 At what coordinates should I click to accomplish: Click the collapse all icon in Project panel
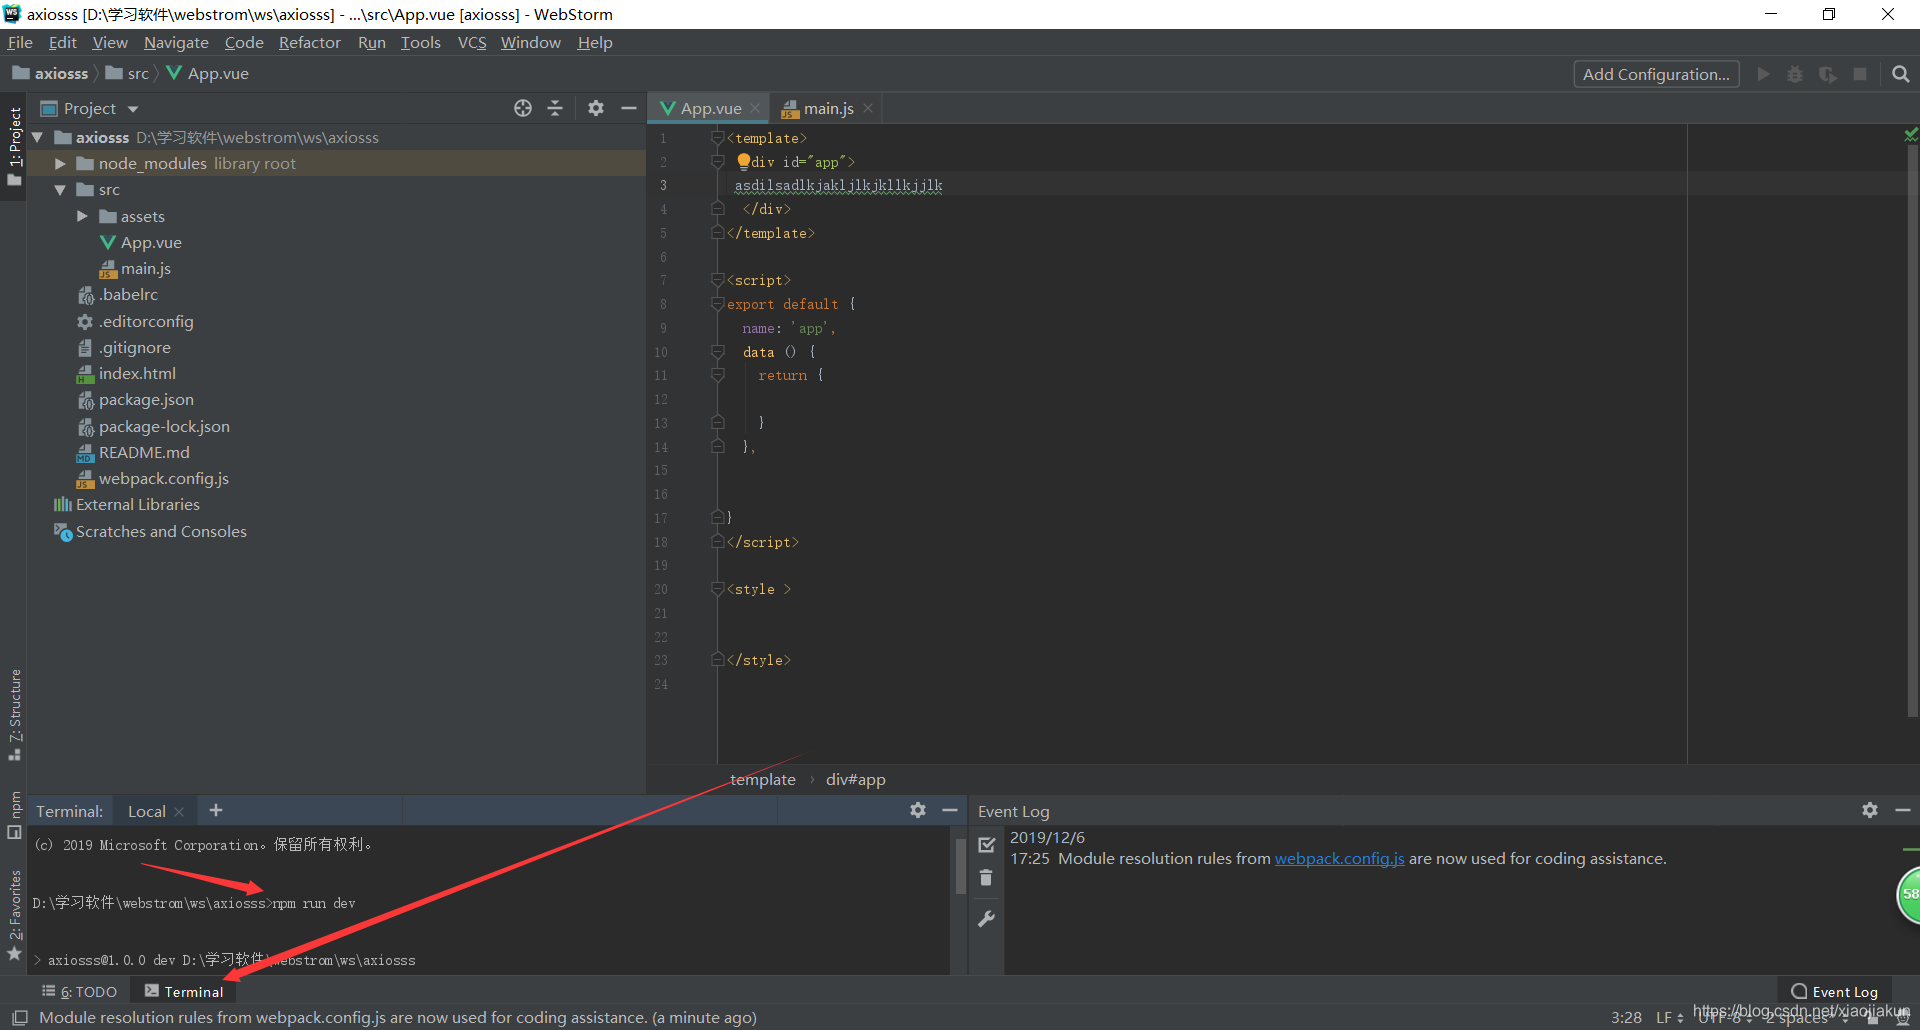[555, 108]
